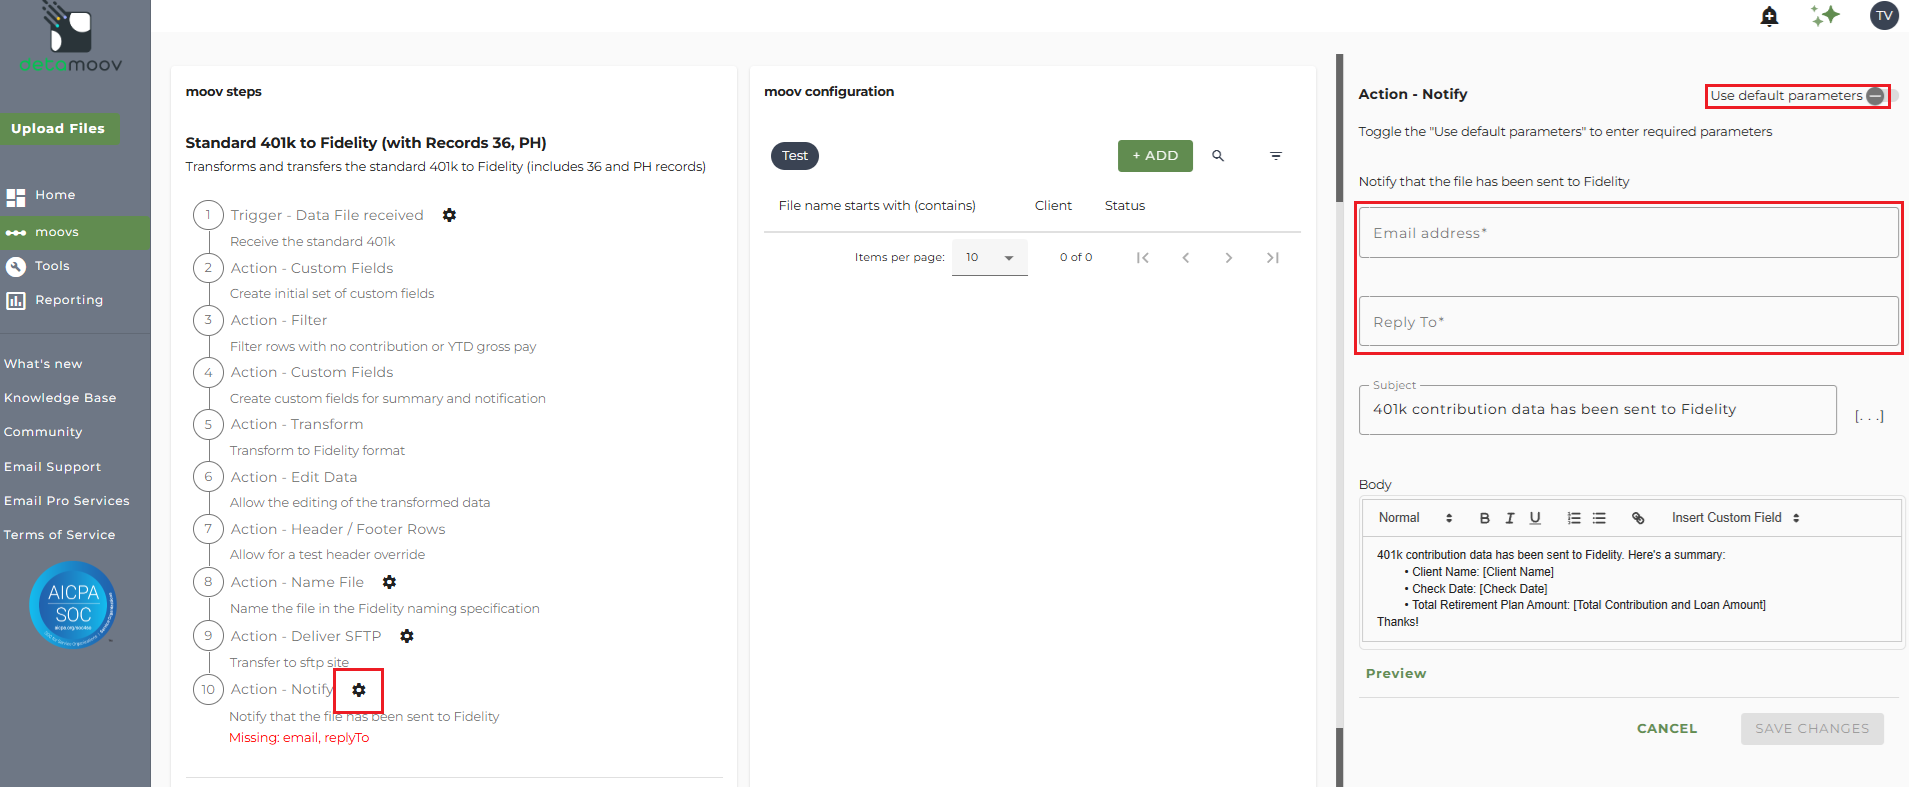1909x787 pixels.
Task: Click the Preview link
Action: pyautogui.click(x=1396, y=674)
